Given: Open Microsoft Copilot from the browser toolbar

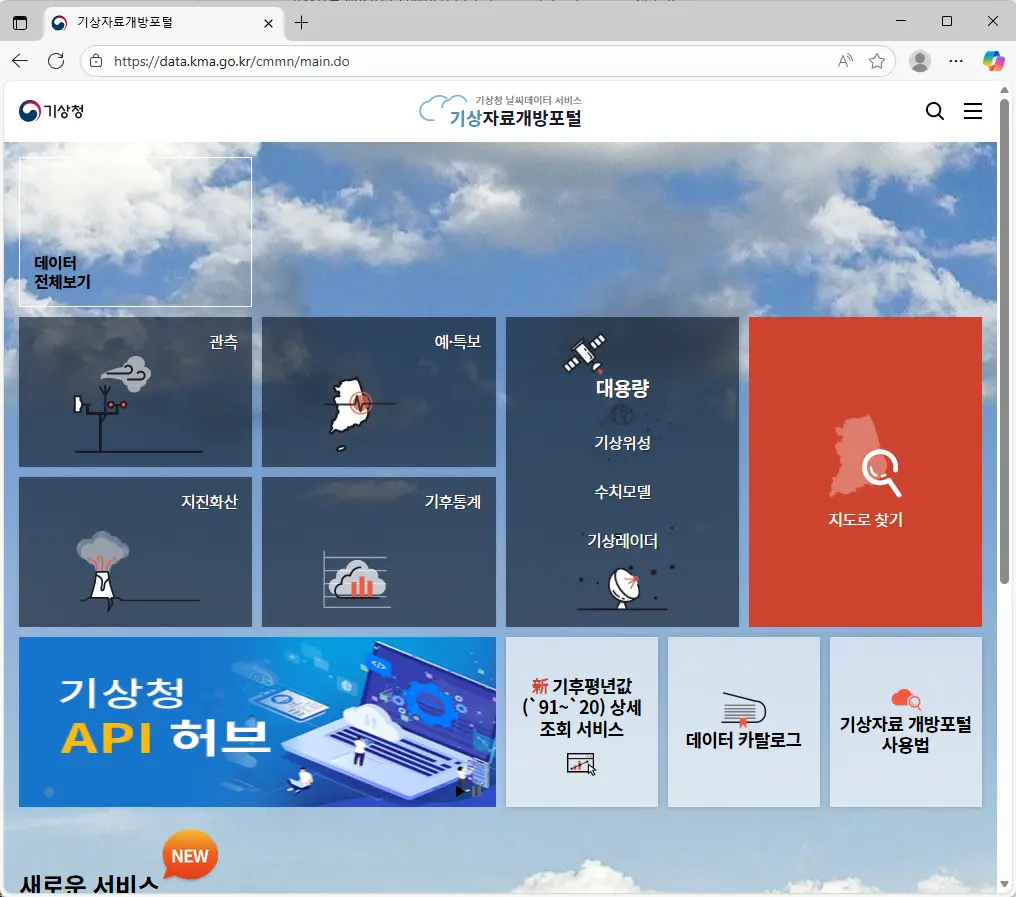Looking at the screenshot, I should [x=993, y=61].
